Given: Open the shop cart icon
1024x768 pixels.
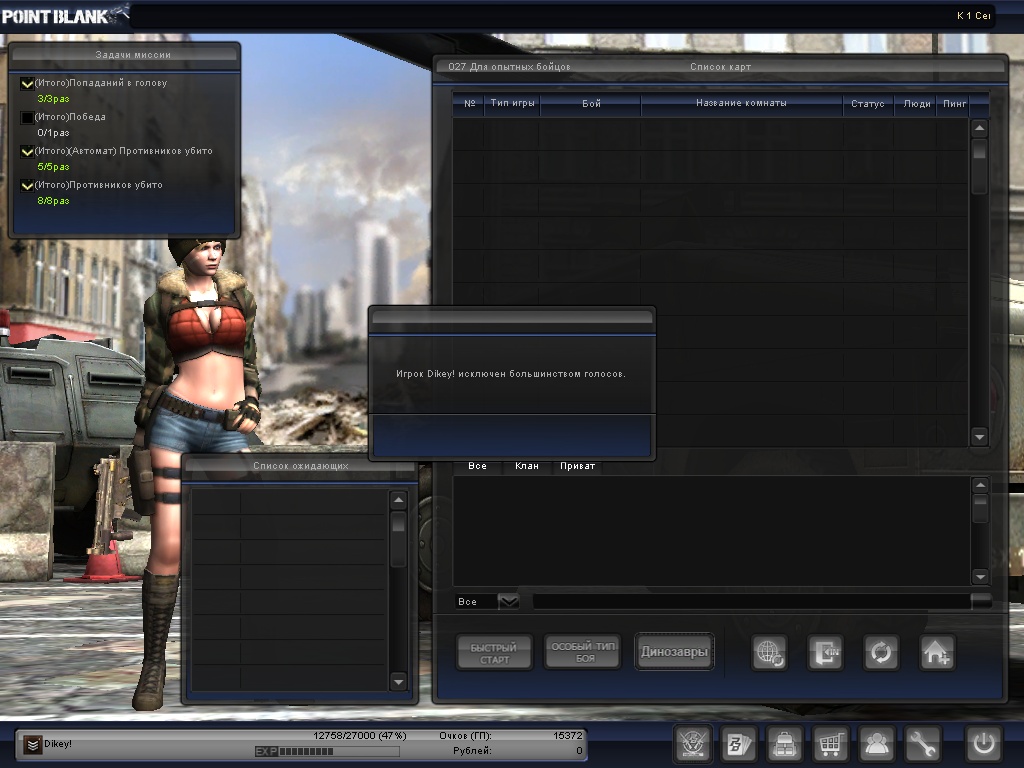Looking at the screenshot, I should 831,745.
